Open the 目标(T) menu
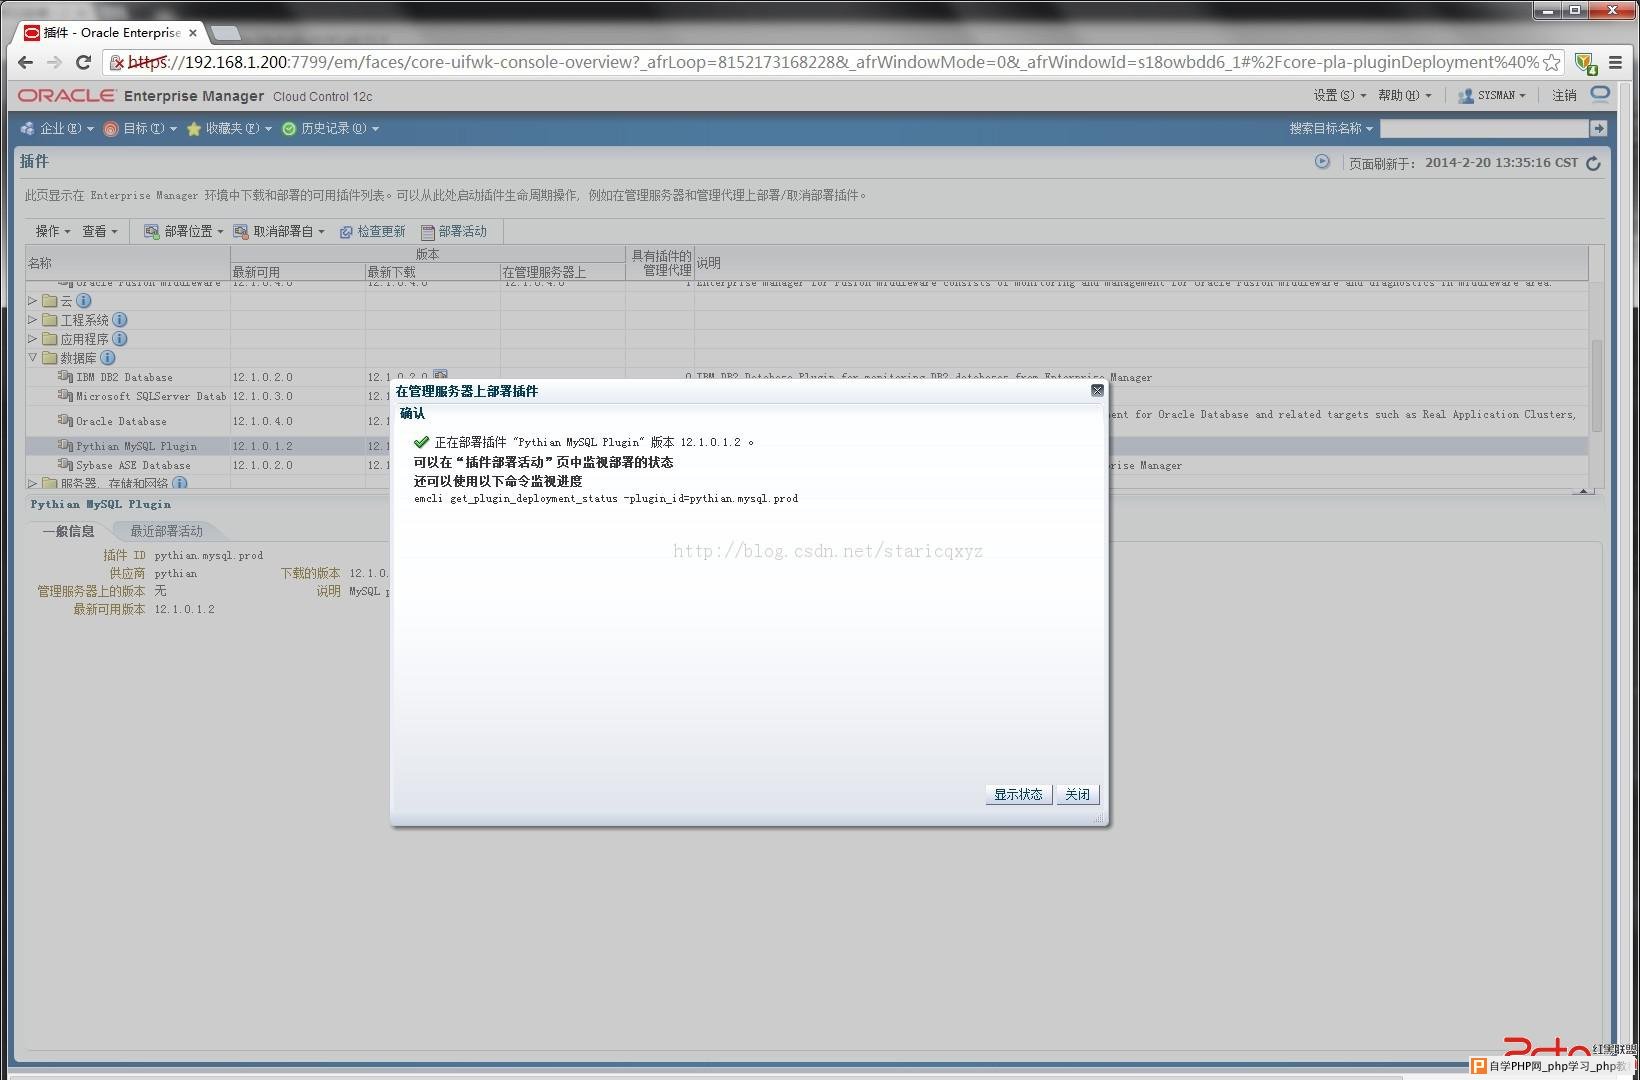1640x1080 pixels. (141, 129)
